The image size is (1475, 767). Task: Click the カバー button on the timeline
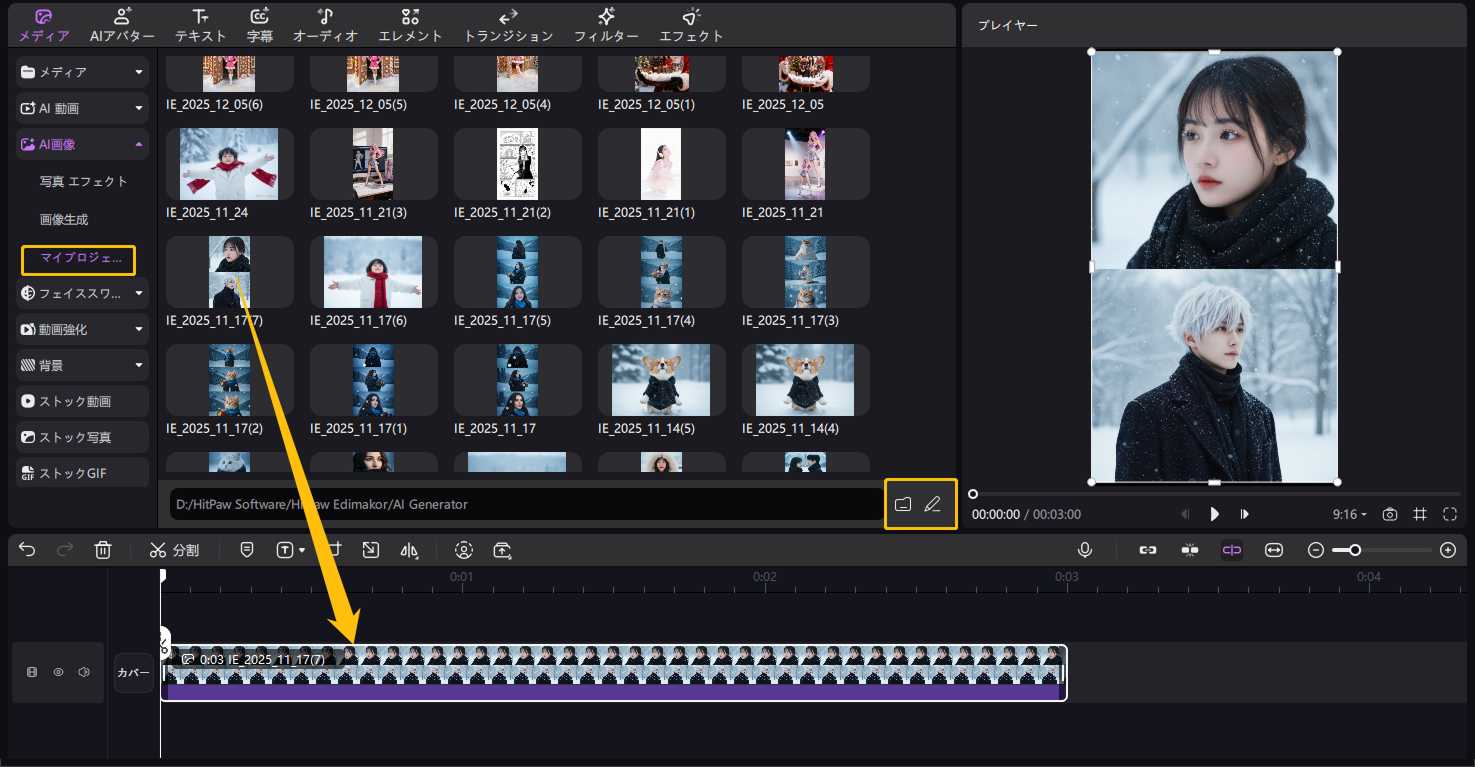[x=133, y=672]
